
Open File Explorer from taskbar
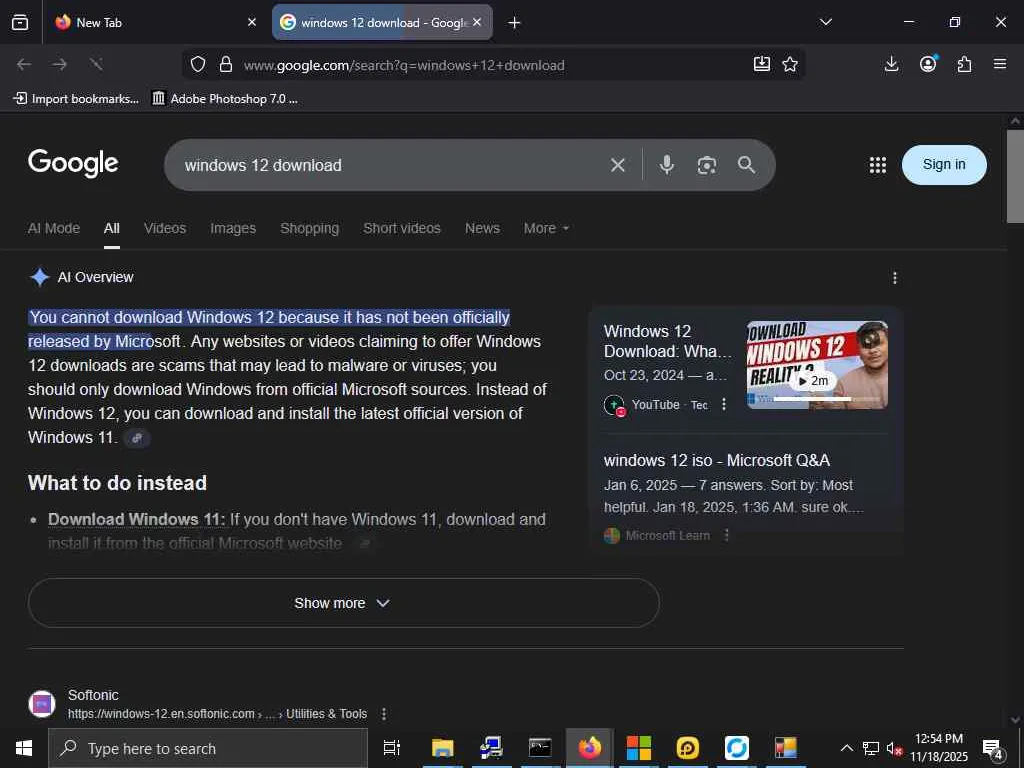[442, 748]
